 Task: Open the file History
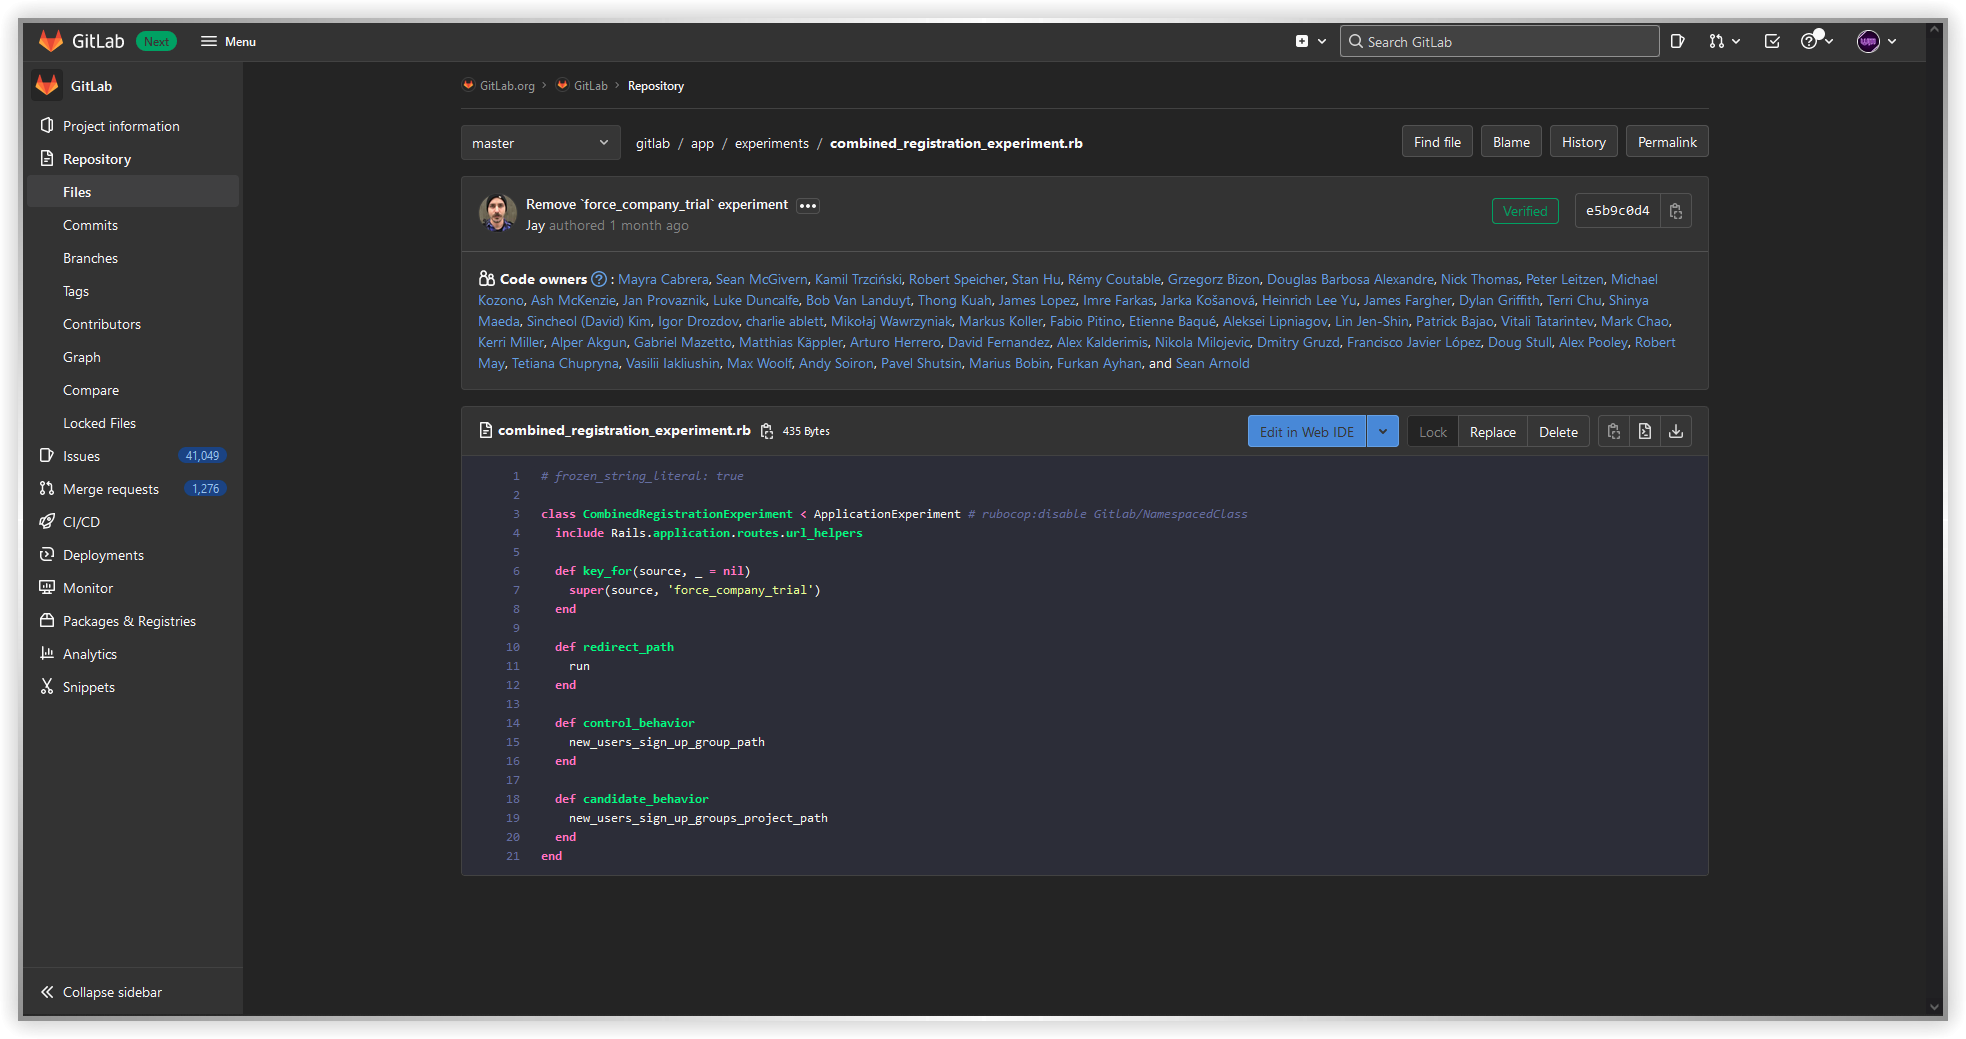point(1583,141)
